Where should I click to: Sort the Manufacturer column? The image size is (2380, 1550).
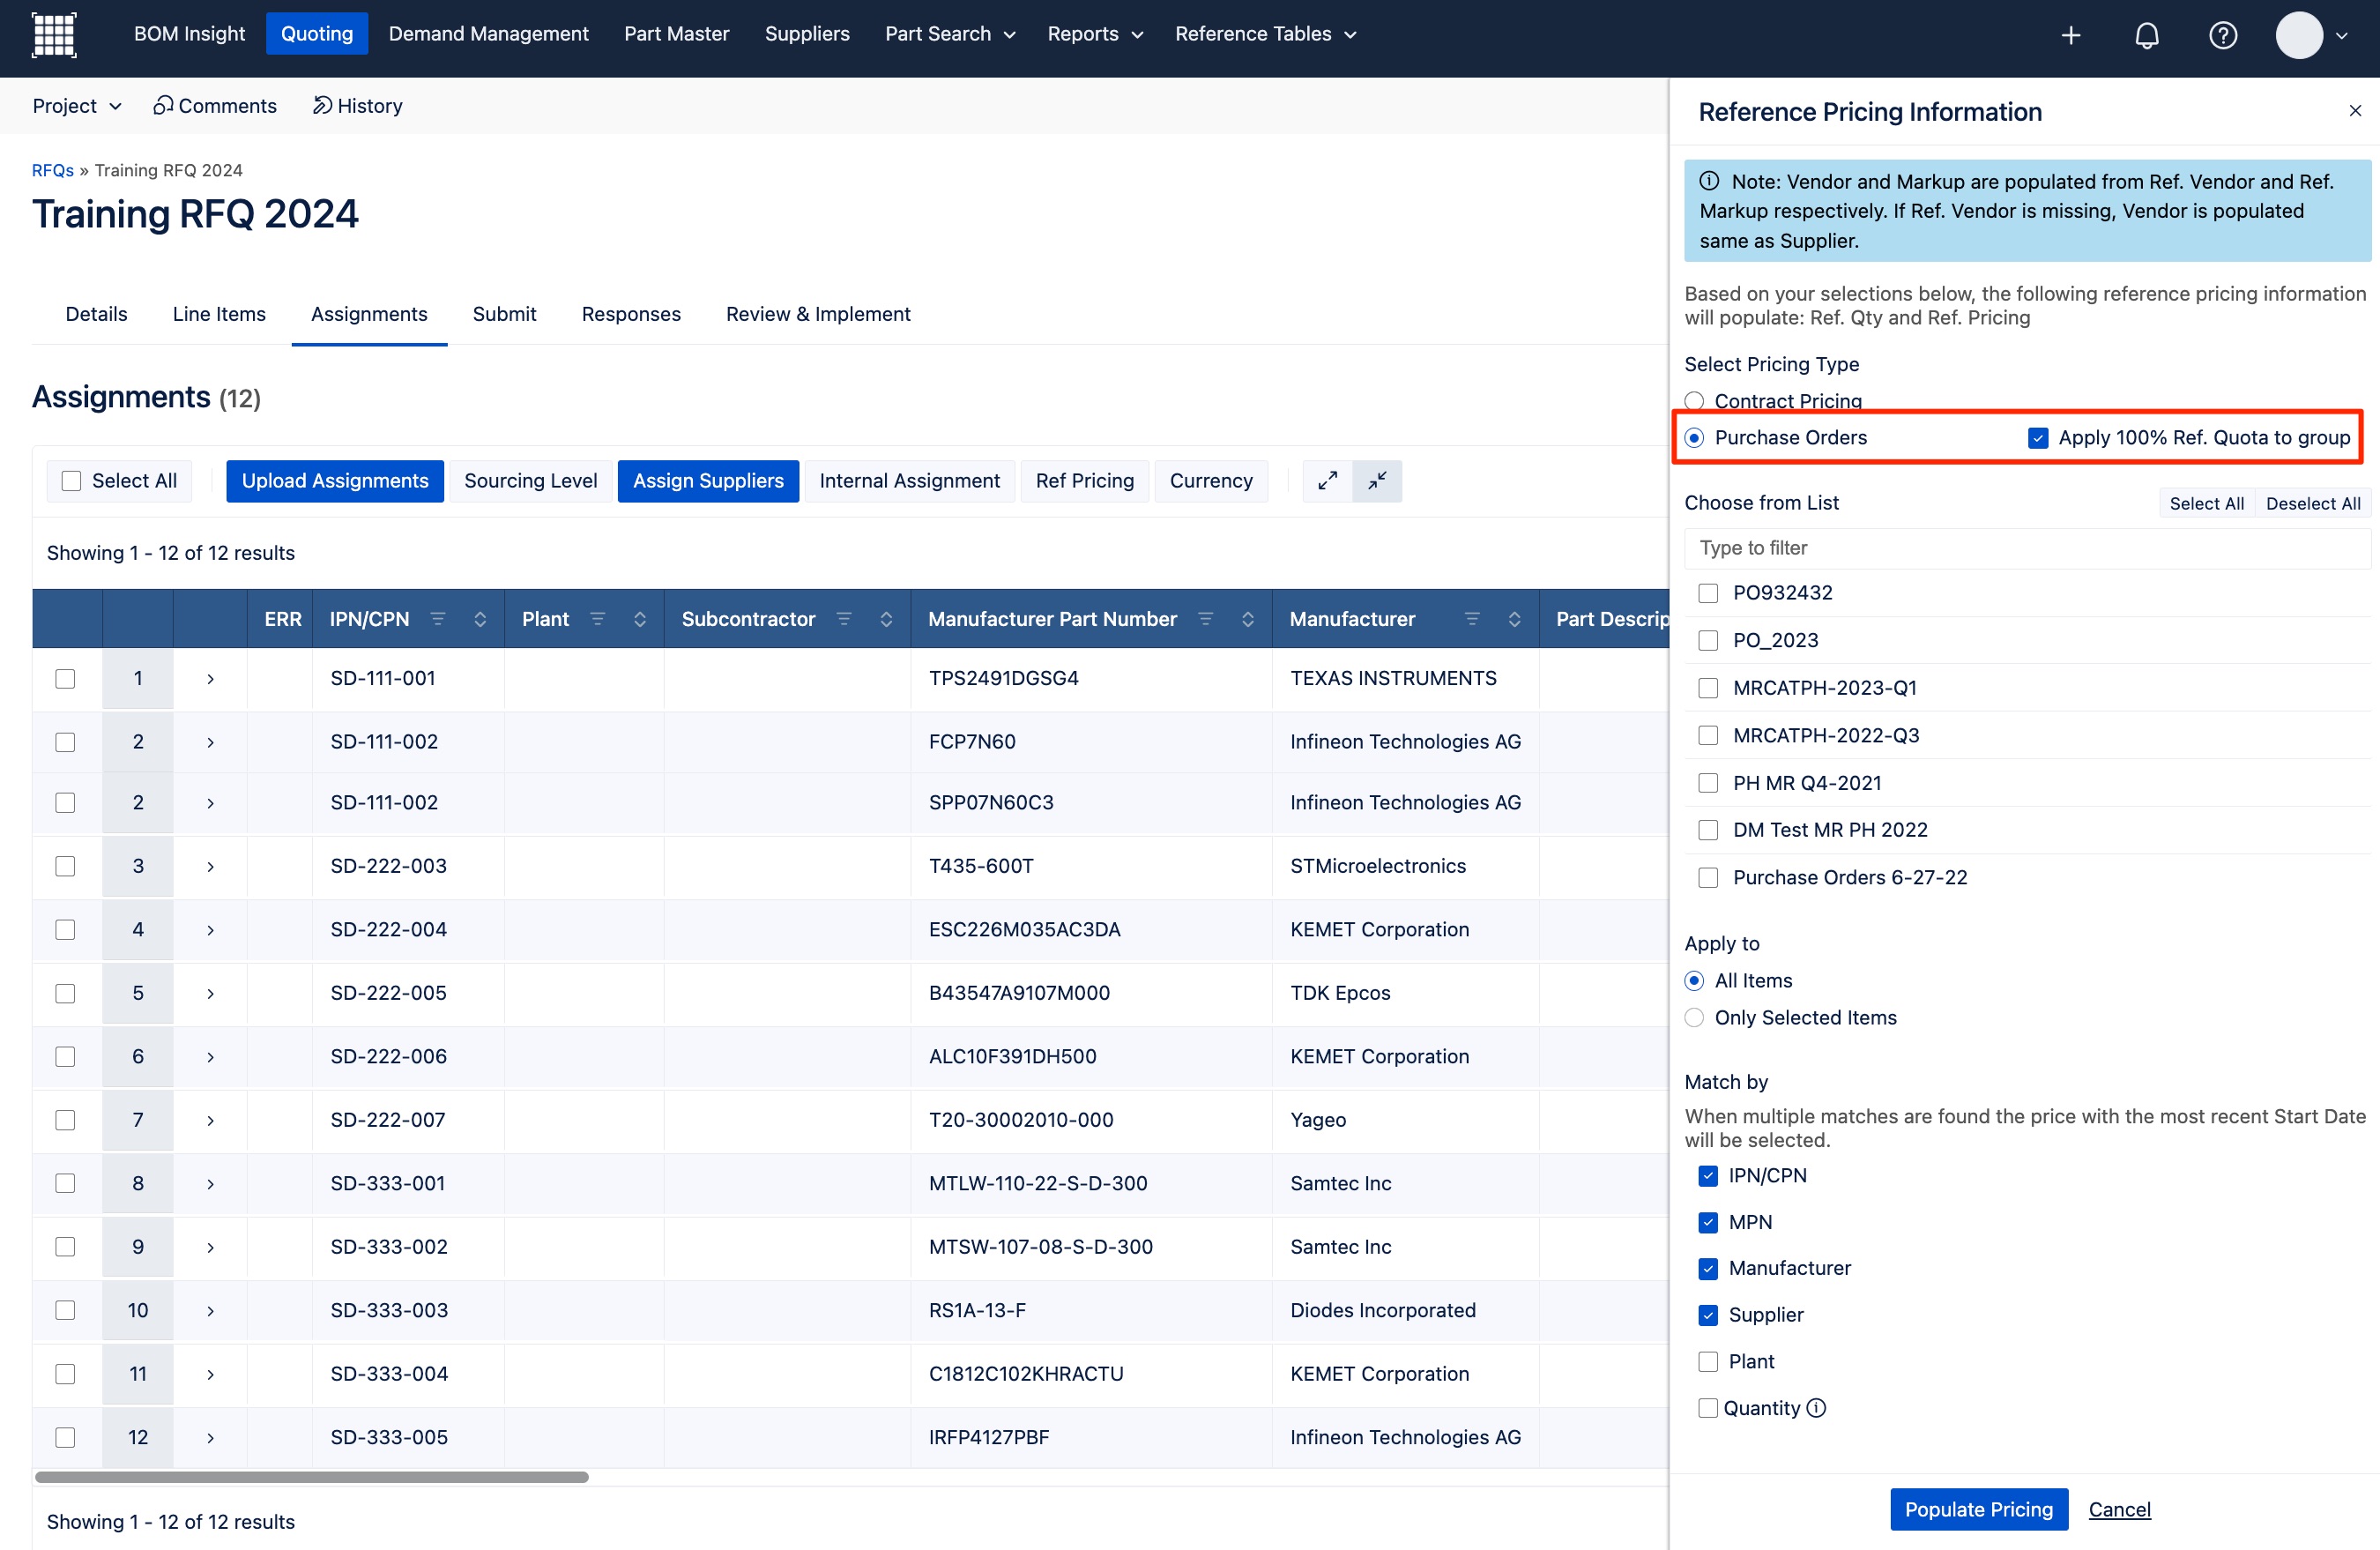coord(1514,619)
